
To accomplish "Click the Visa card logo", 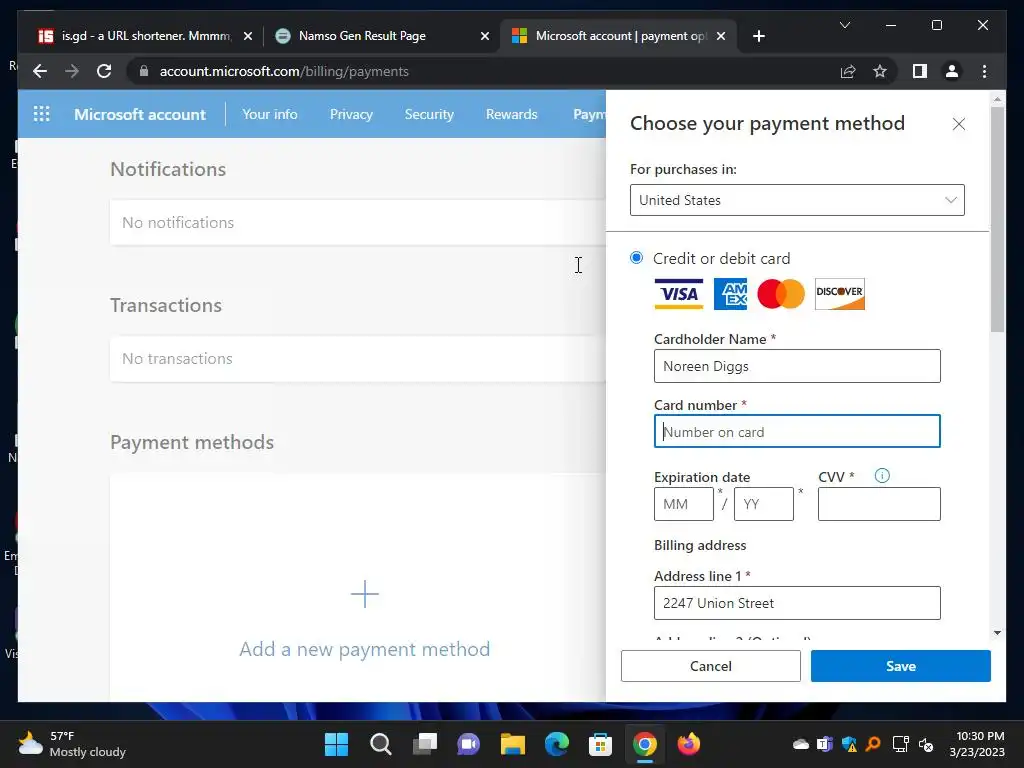I will 679,294.
